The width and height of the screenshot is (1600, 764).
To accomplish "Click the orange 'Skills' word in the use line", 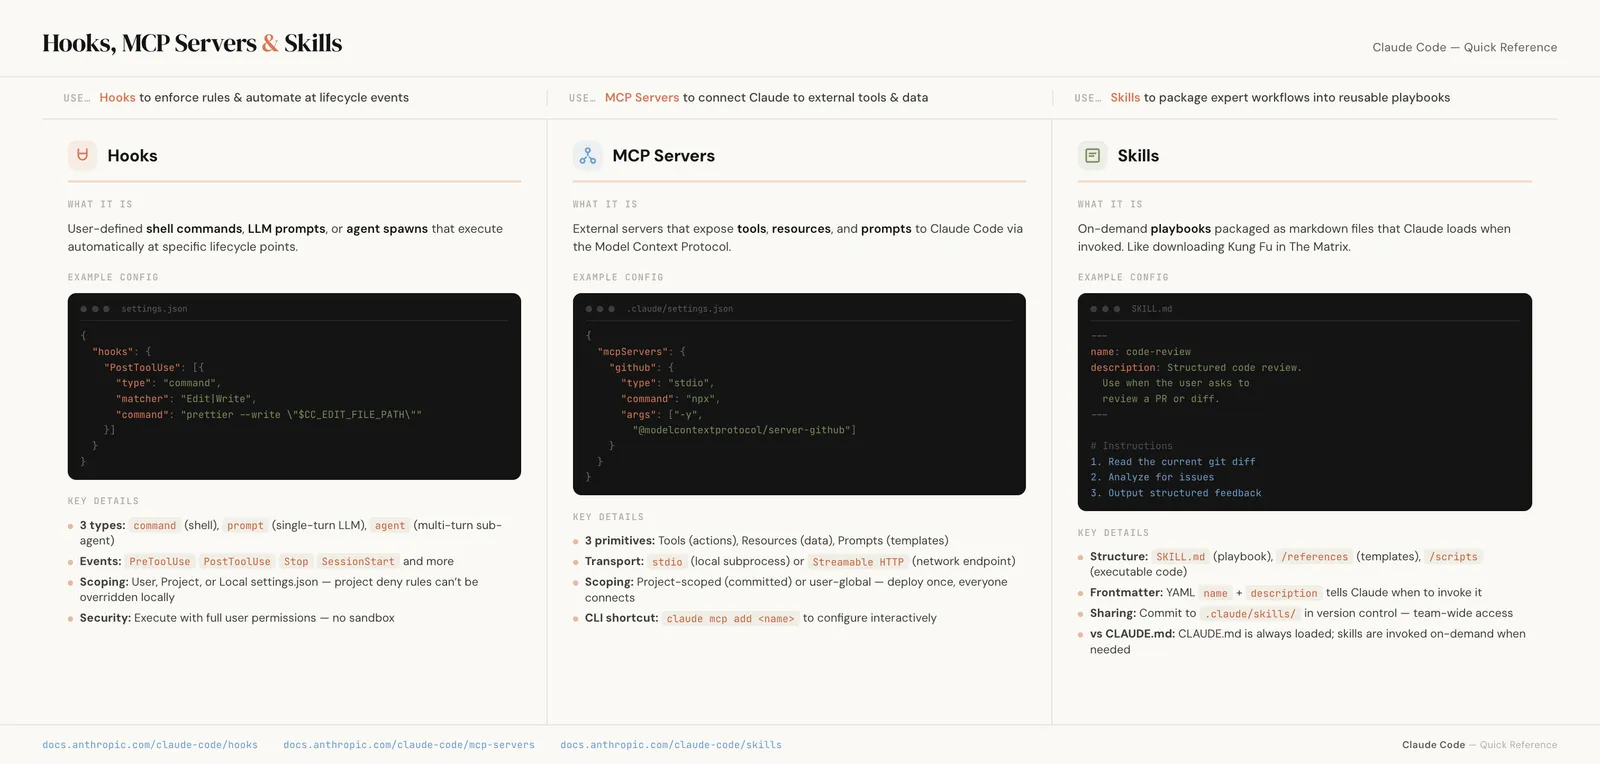I will tap(1125, 98).
